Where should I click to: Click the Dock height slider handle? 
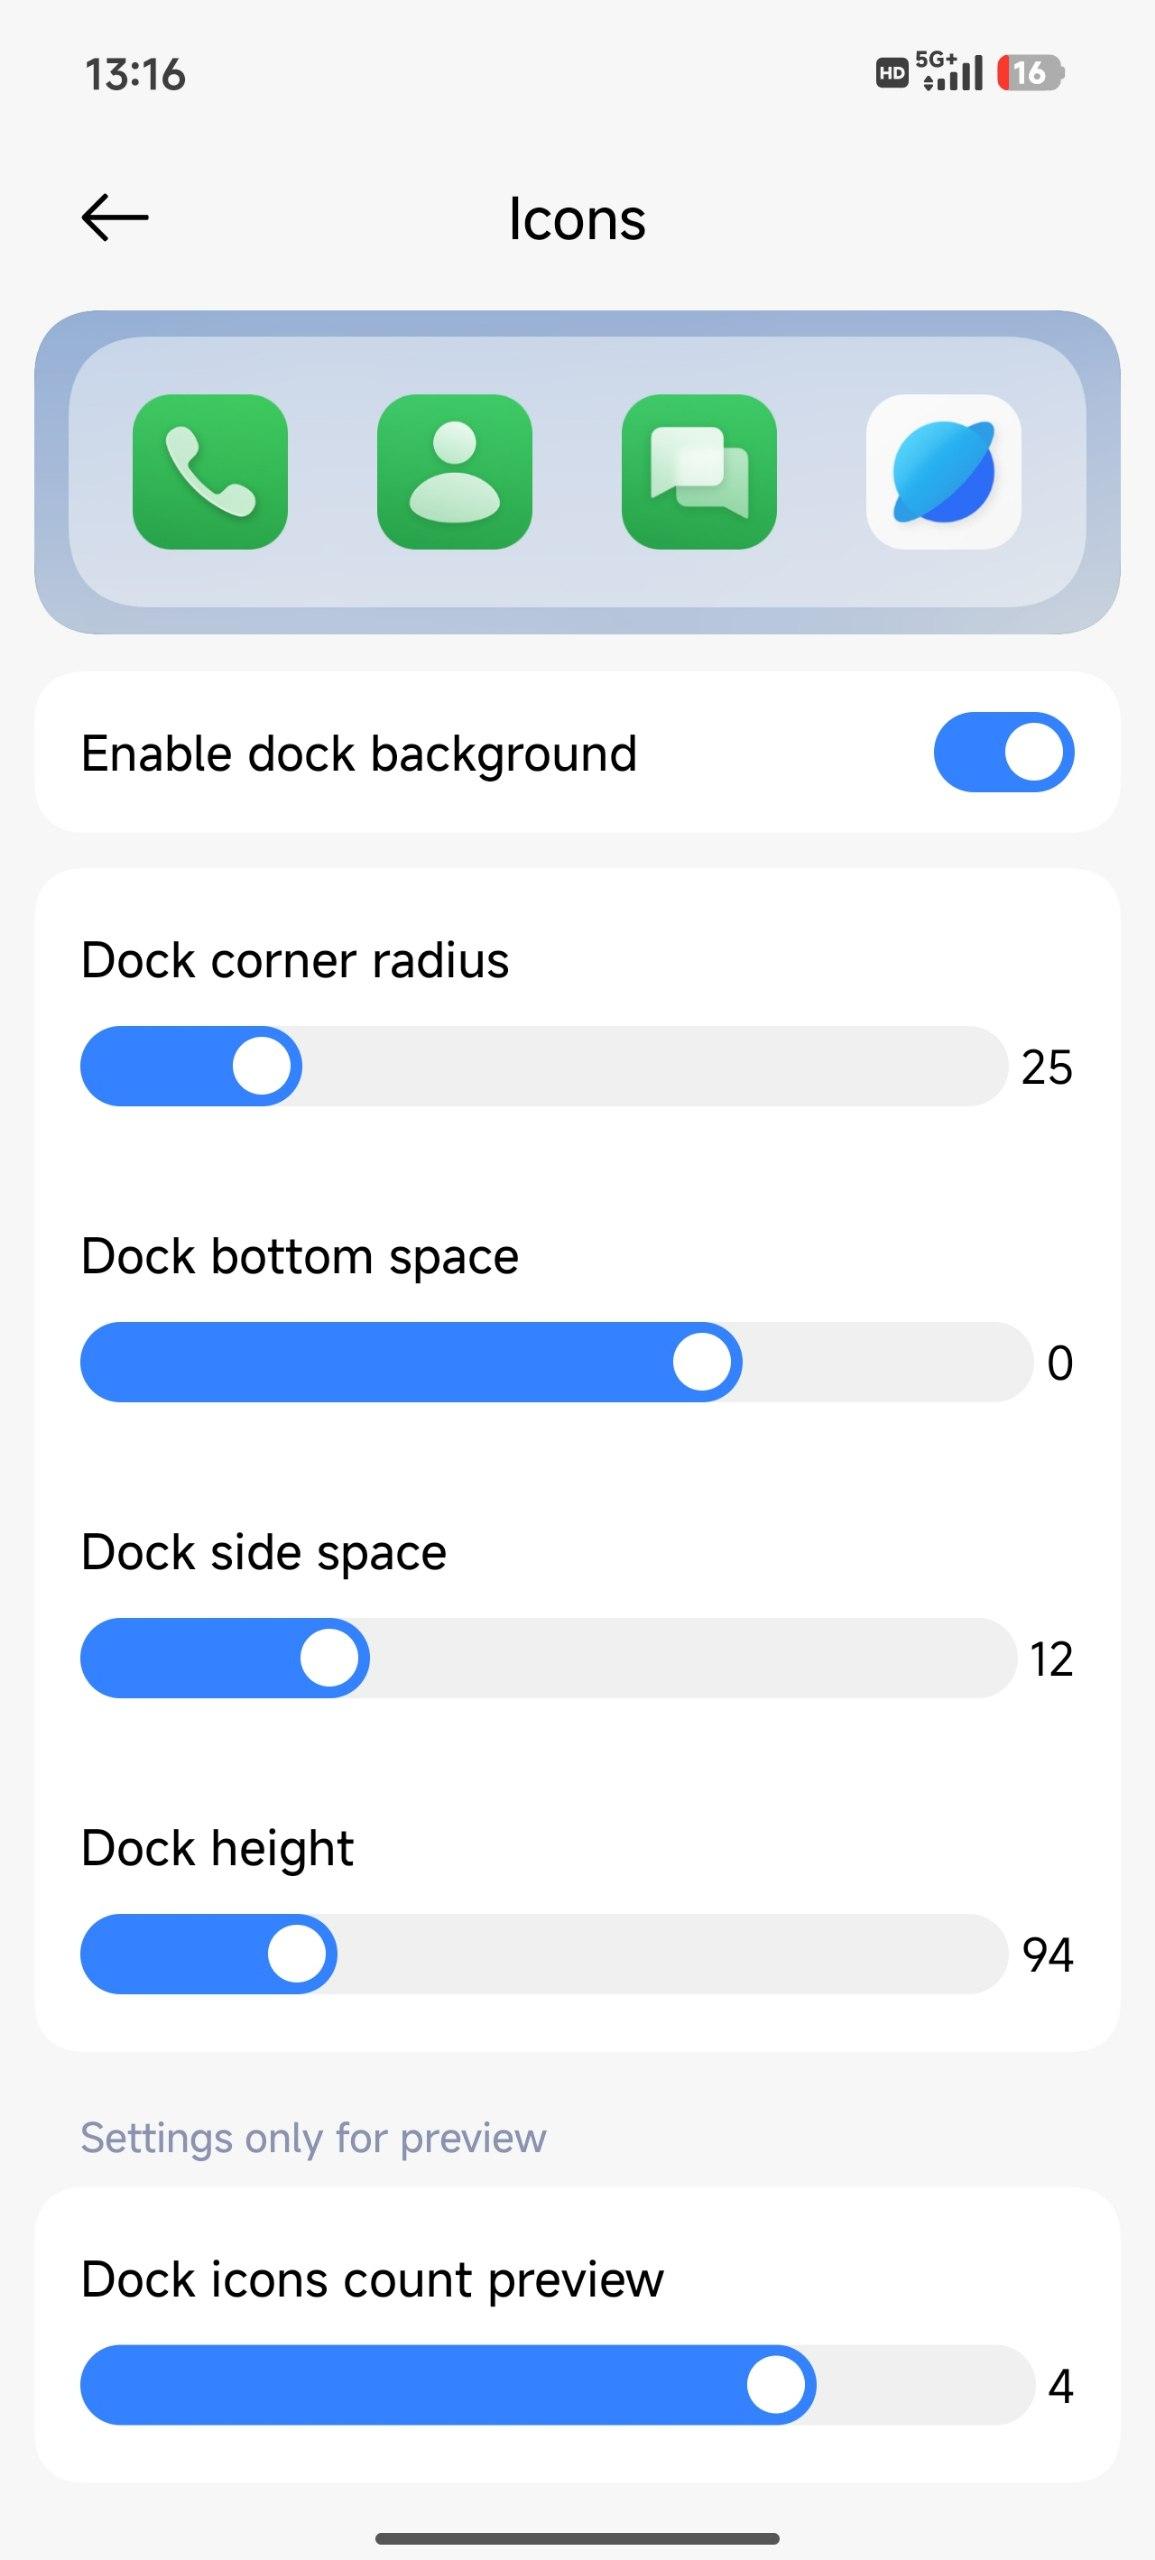pyautogui.click(x=297, y=1954)
